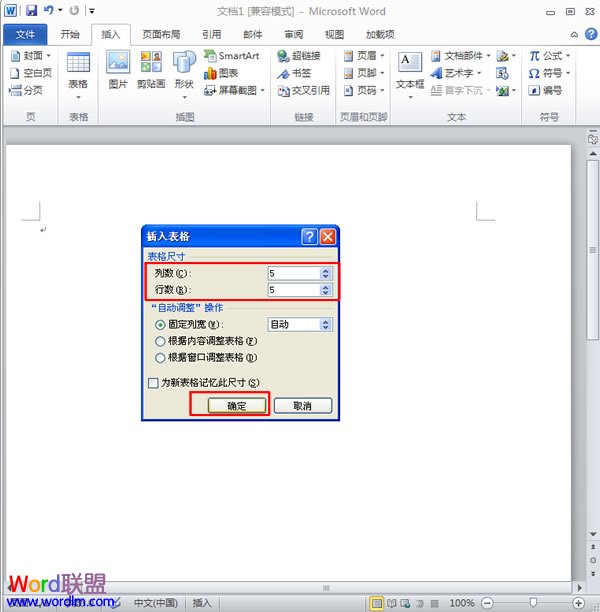Insert a cross-reference (交叉引用)
The height and width of the screenshot is (612, 600).
click(x=303, y=91)
